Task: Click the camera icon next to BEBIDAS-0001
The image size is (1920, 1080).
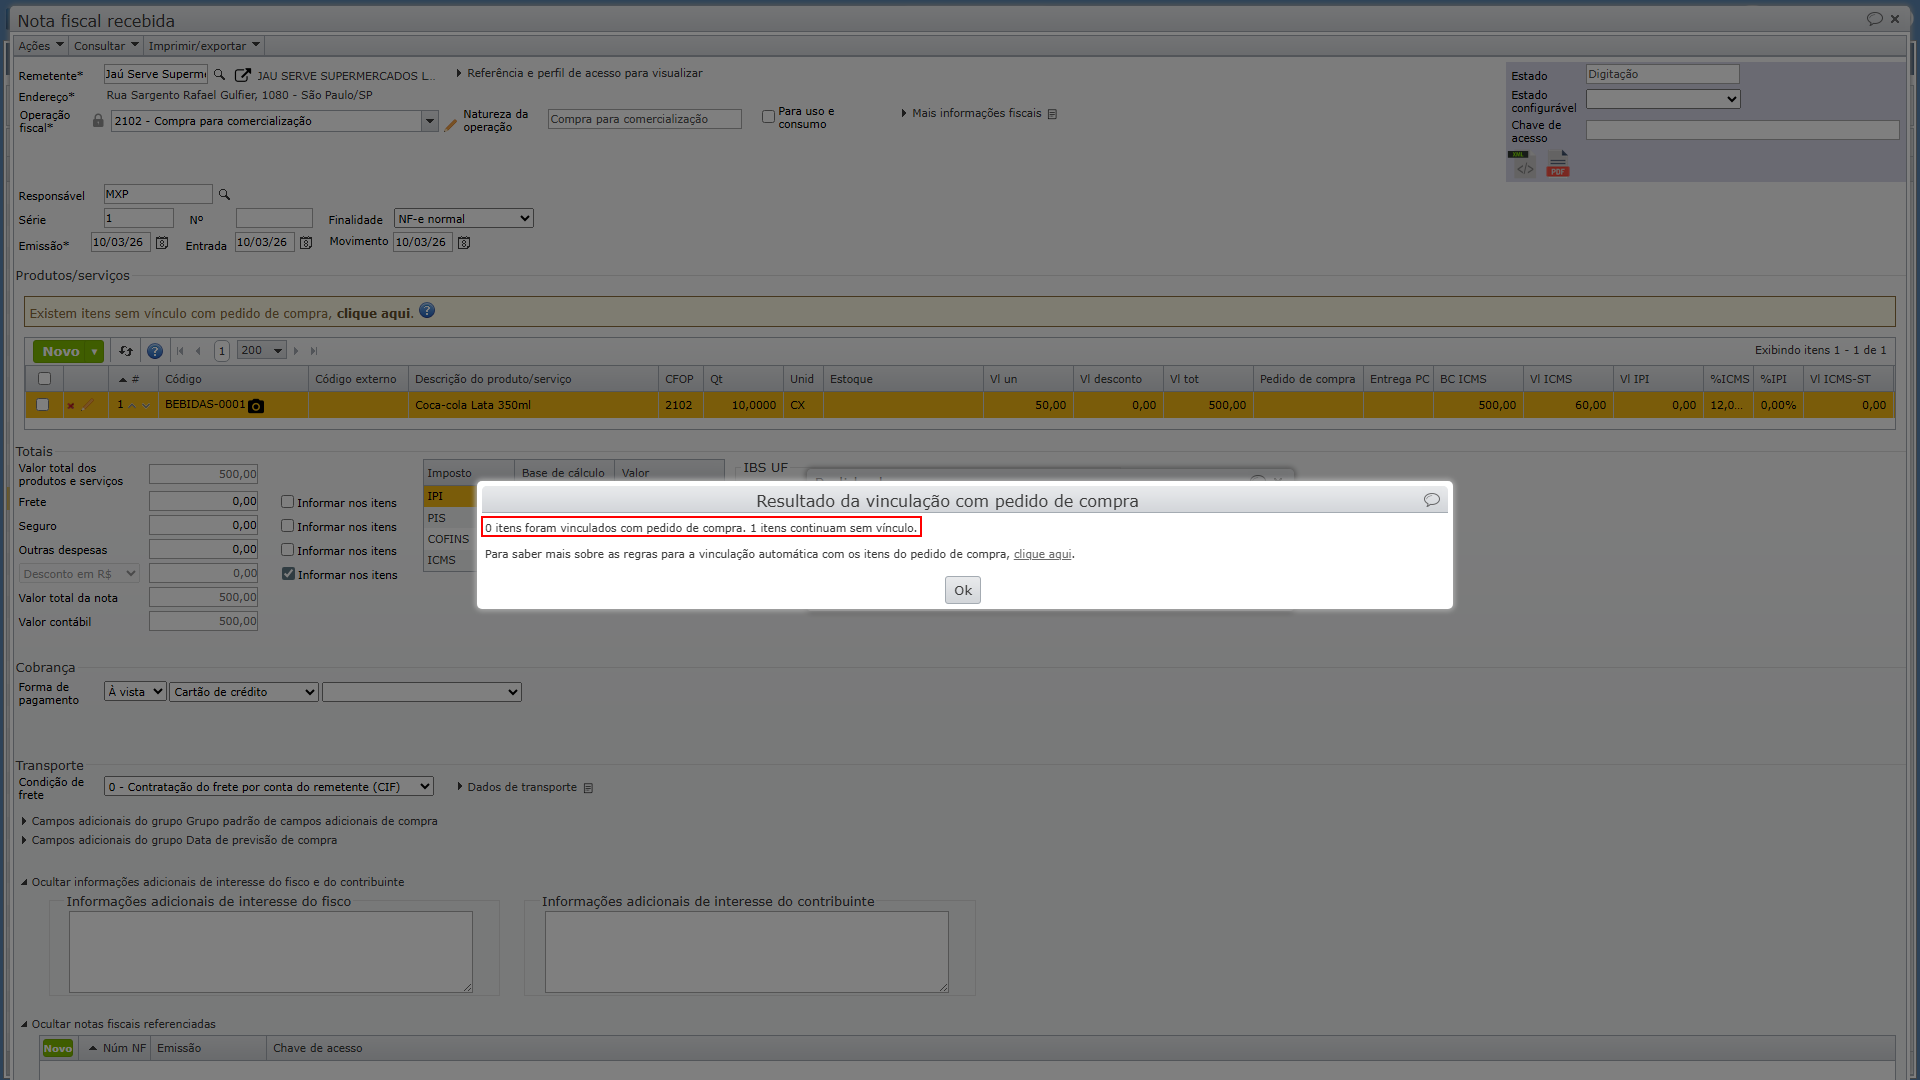Action: point(256,406)
